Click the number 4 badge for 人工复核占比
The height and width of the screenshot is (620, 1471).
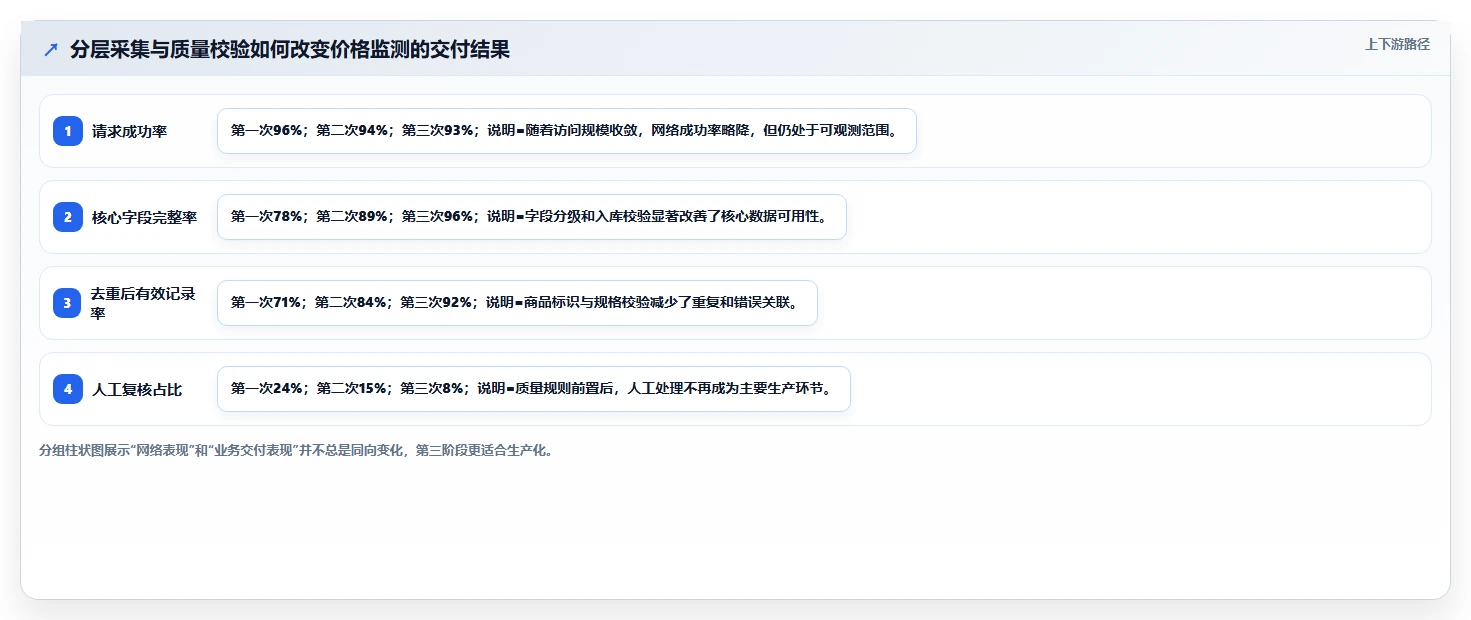click(x=68, y=389)
